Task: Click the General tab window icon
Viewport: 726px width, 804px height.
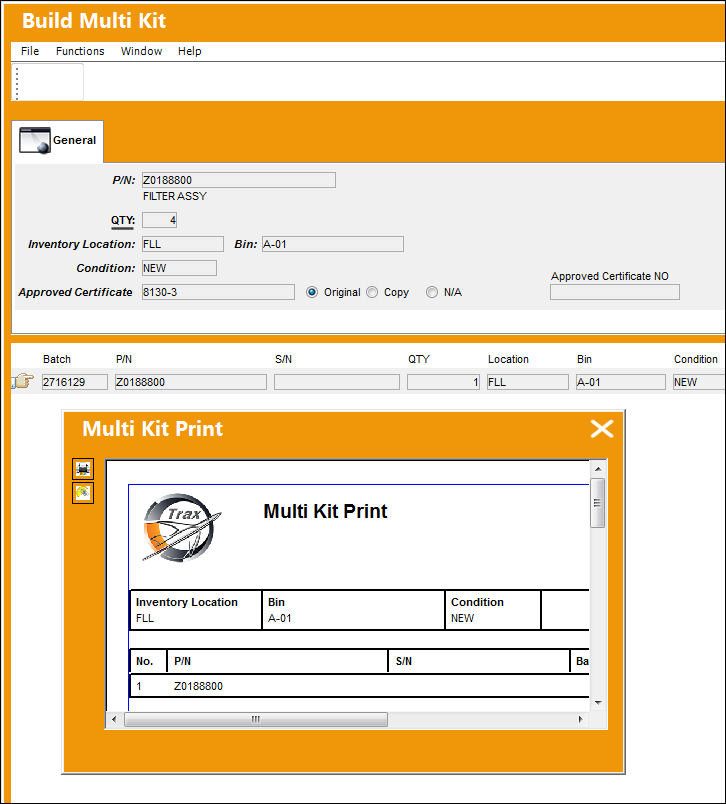Action: point(34,140)
